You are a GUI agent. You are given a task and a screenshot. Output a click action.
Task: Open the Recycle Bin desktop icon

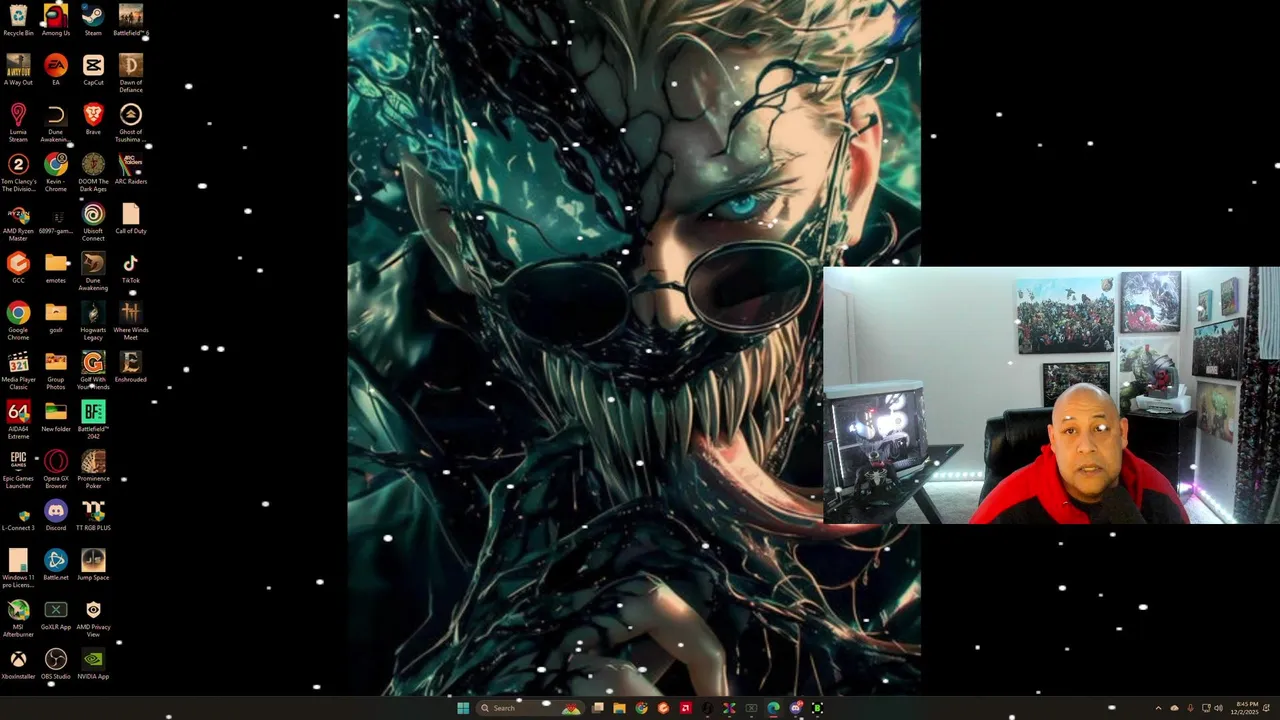tap(18, 20)
